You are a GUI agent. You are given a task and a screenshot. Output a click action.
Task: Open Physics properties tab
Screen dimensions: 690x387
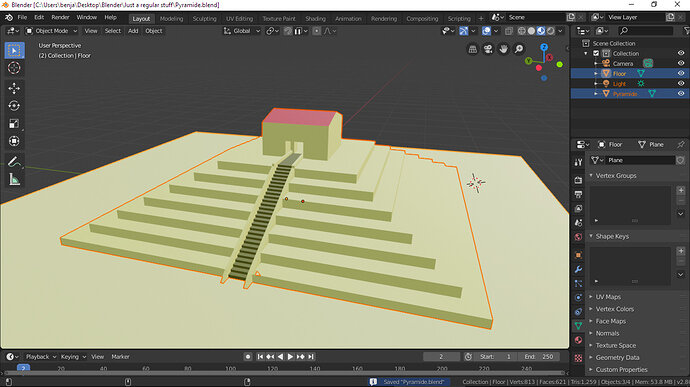pyautogui.click(x=578, y=298)
